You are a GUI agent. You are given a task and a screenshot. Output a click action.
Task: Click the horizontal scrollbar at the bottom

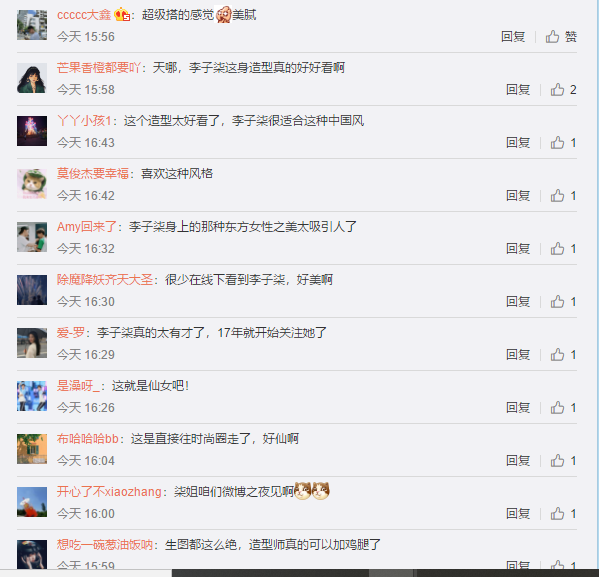(x=385, y=573)
